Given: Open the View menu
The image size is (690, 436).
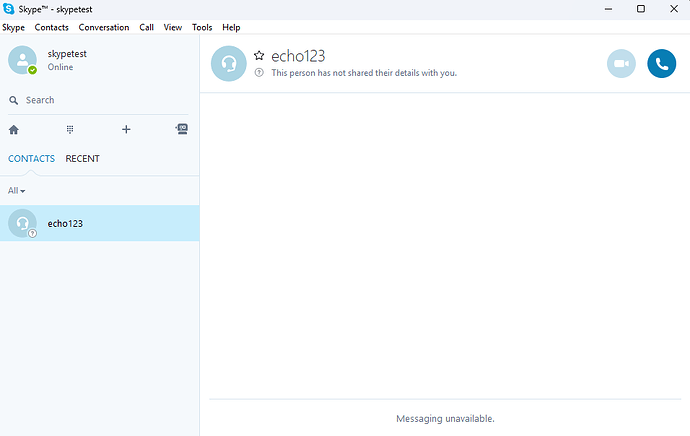Looking at the screenshot, I should pyautogui.click(x=172, y=27).
